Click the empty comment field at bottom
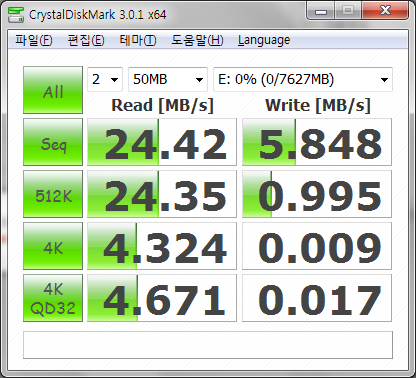 [x=208, y=345]
